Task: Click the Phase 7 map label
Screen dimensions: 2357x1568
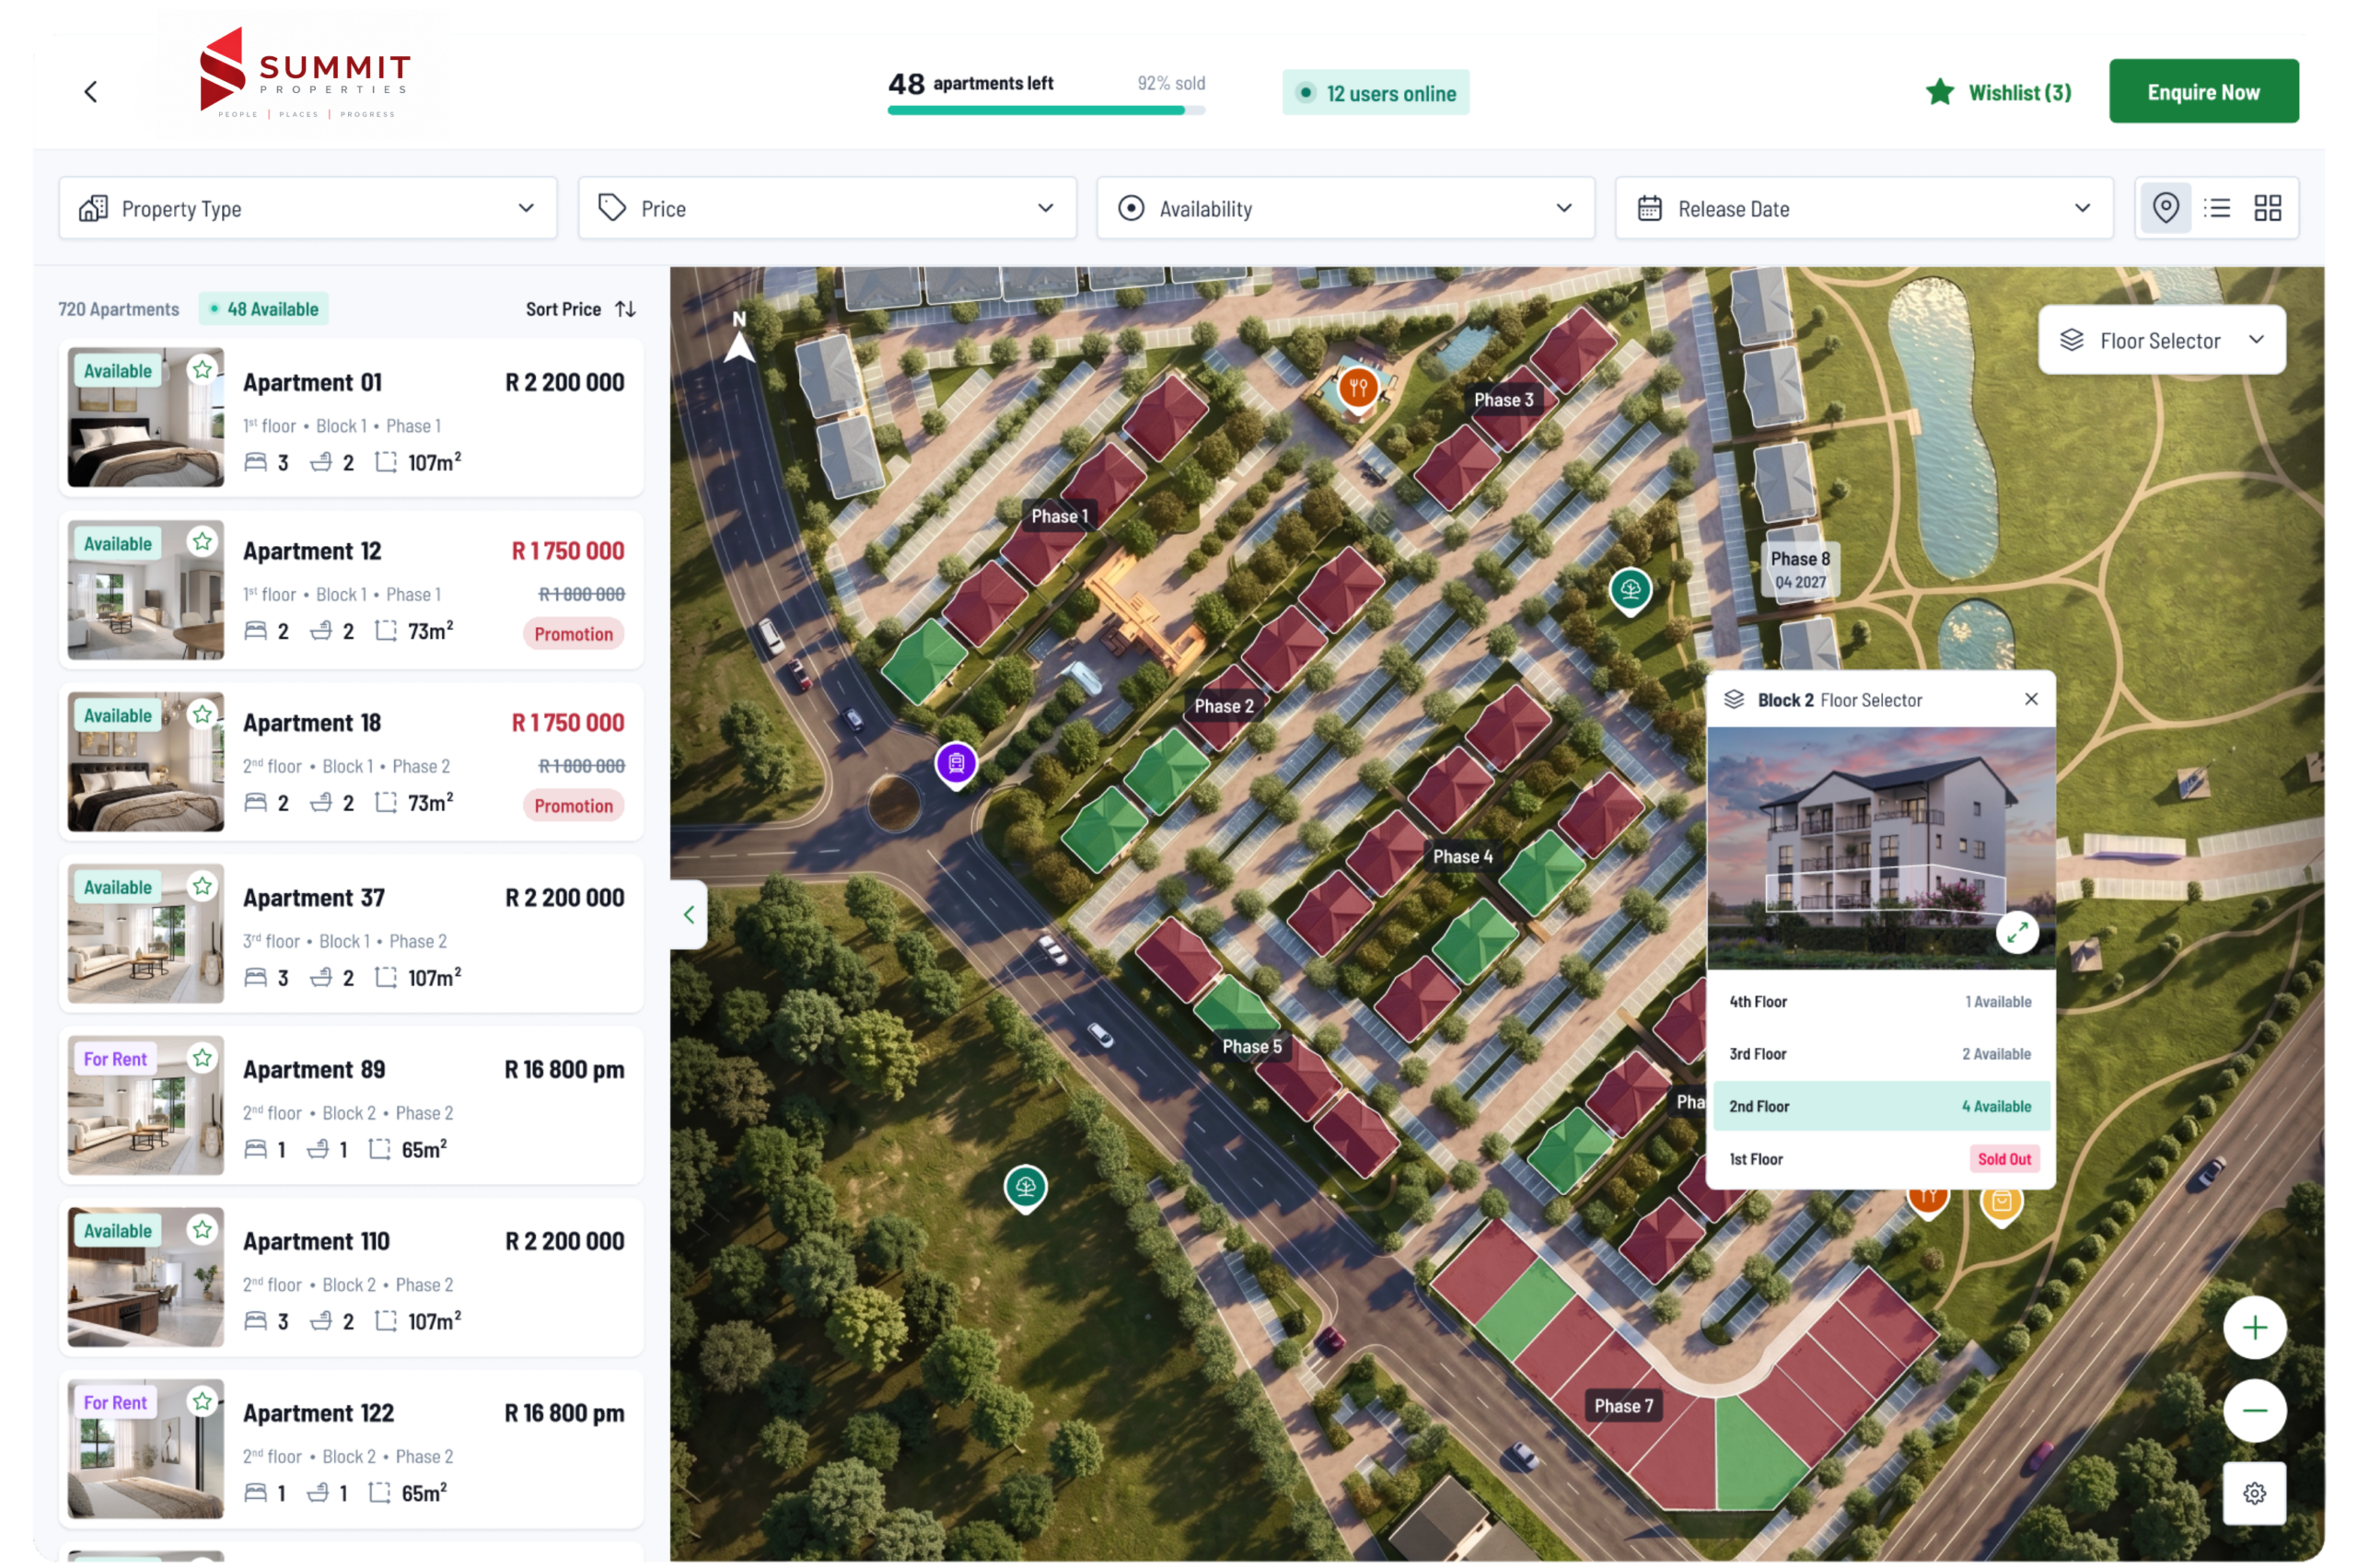Action: pos(1623,1406)
